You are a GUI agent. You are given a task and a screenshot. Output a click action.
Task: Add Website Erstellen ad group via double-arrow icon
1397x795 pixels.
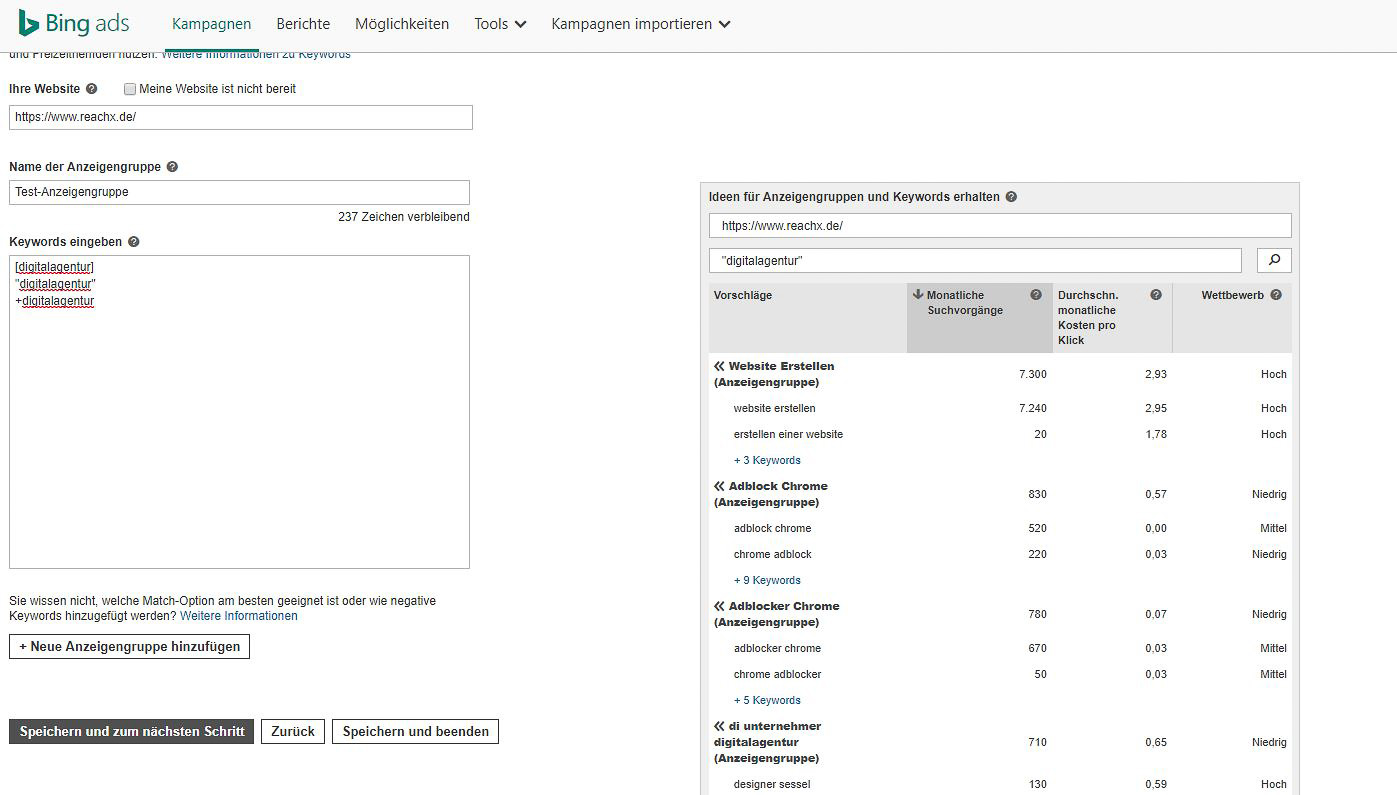click(x=719, y=366)
